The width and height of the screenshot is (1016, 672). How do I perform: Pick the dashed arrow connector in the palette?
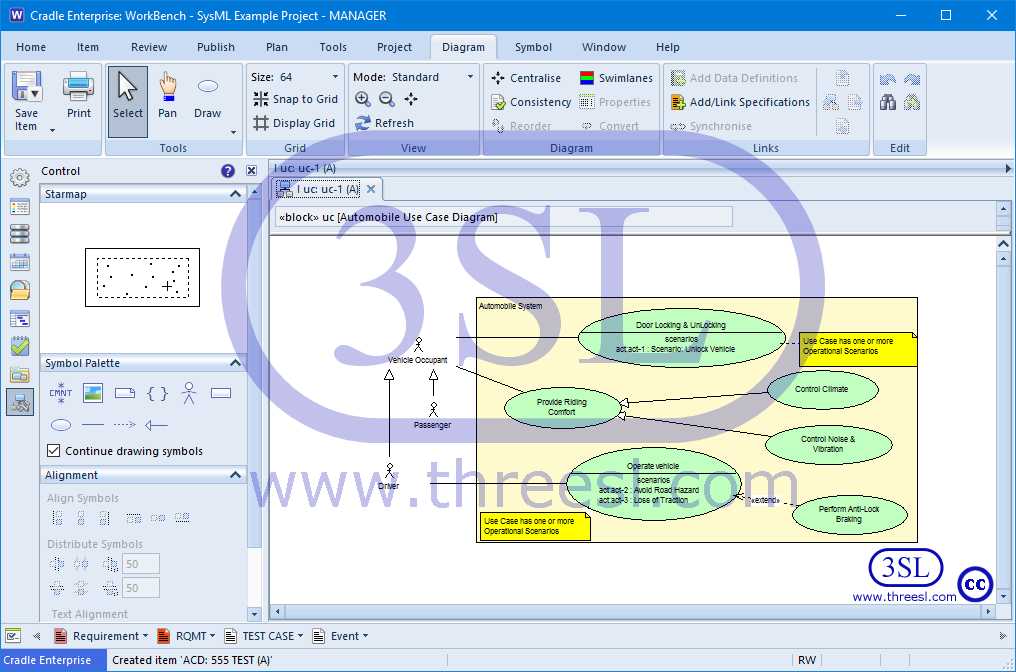point(124,425)
